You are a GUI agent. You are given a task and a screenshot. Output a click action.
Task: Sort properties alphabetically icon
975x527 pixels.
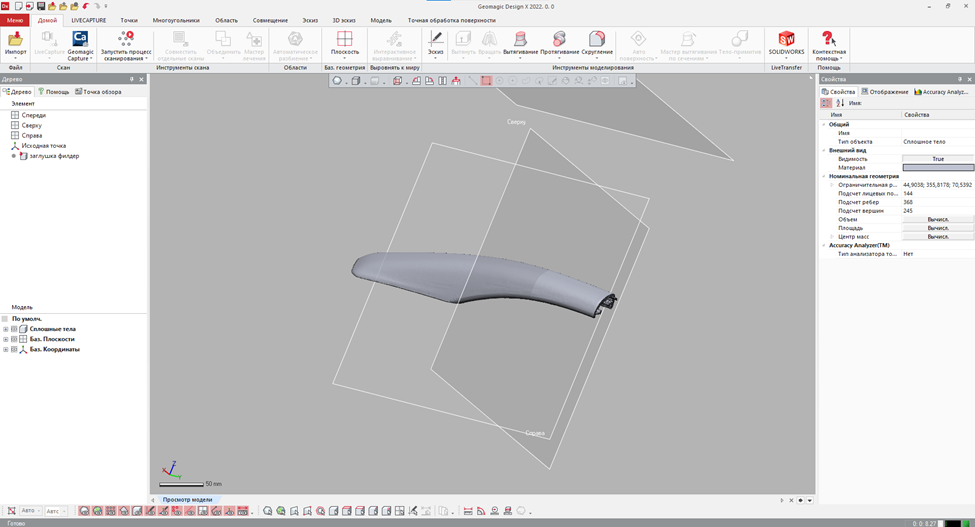839,103
